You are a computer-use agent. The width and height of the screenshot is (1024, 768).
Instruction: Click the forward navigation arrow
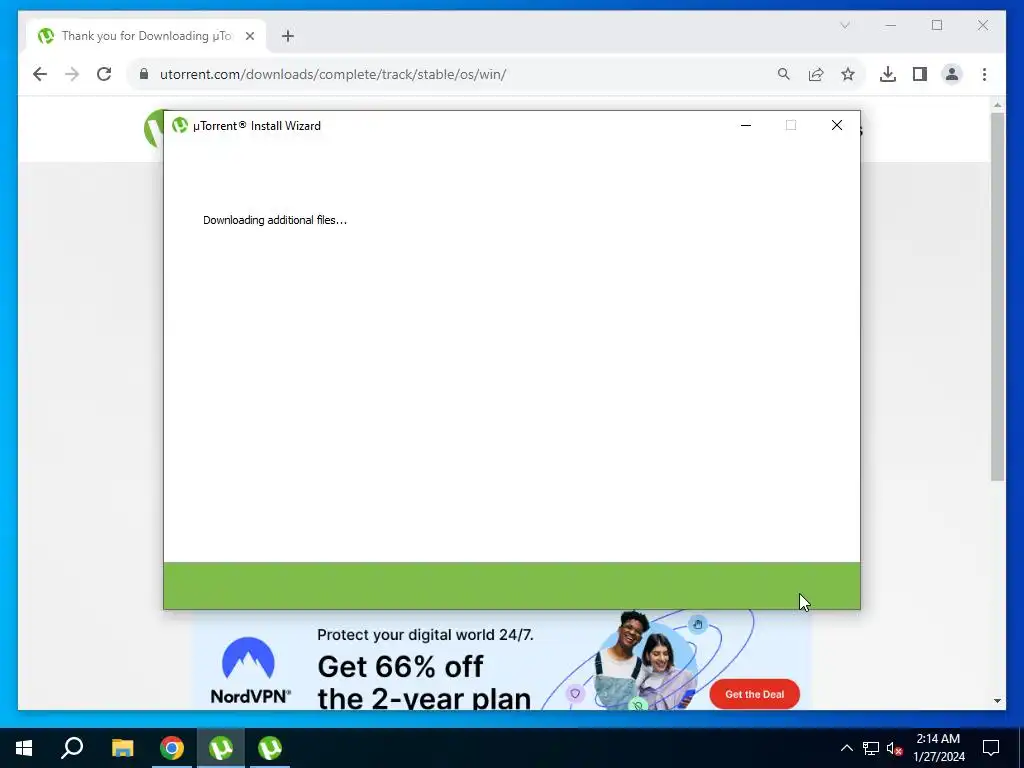(x=72, y=74)
